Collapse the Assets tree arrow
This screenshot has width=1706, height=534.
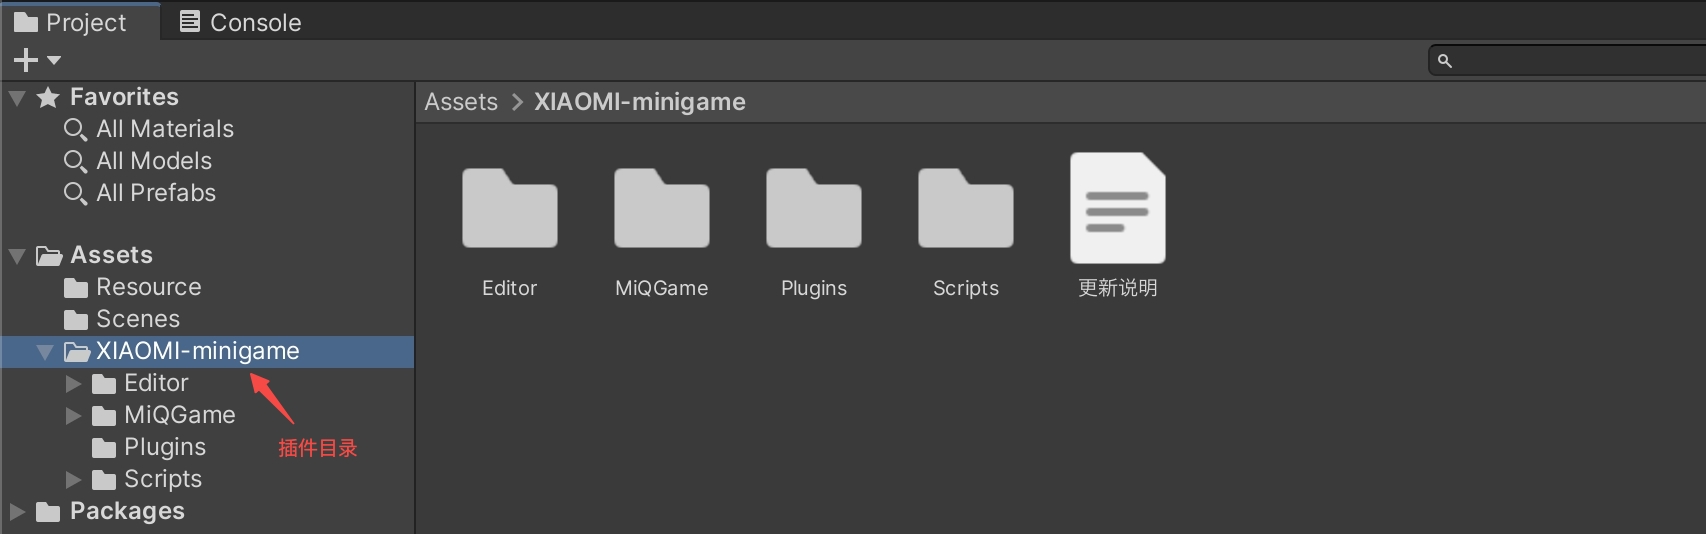point(17,256)
